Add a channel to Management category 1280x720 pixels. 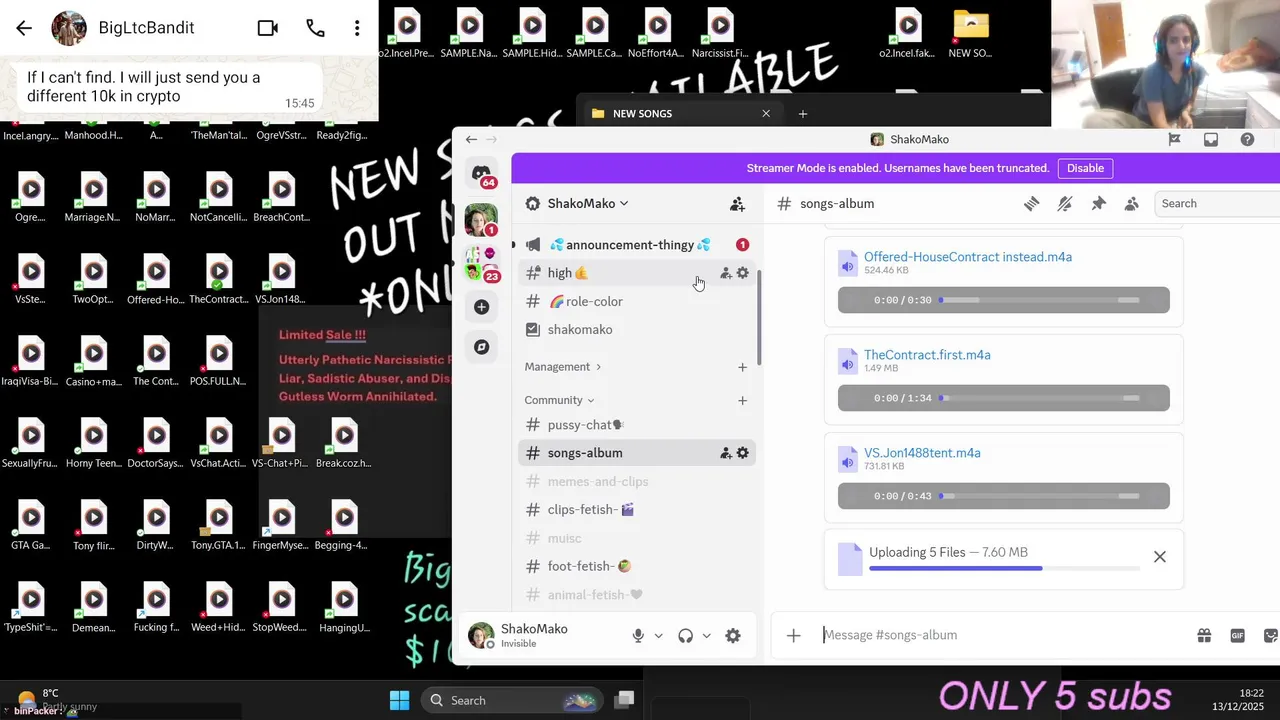click(x=742, y=367)
